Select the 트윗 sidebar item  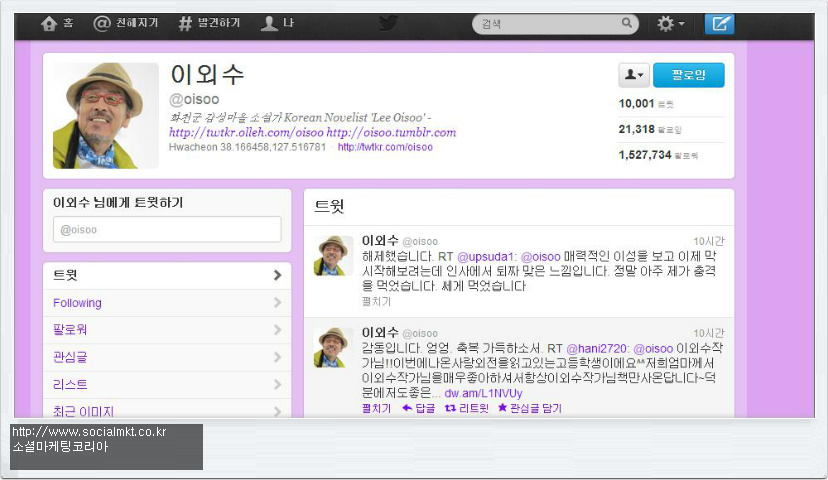pyautogui.click(x=167, y=276)
